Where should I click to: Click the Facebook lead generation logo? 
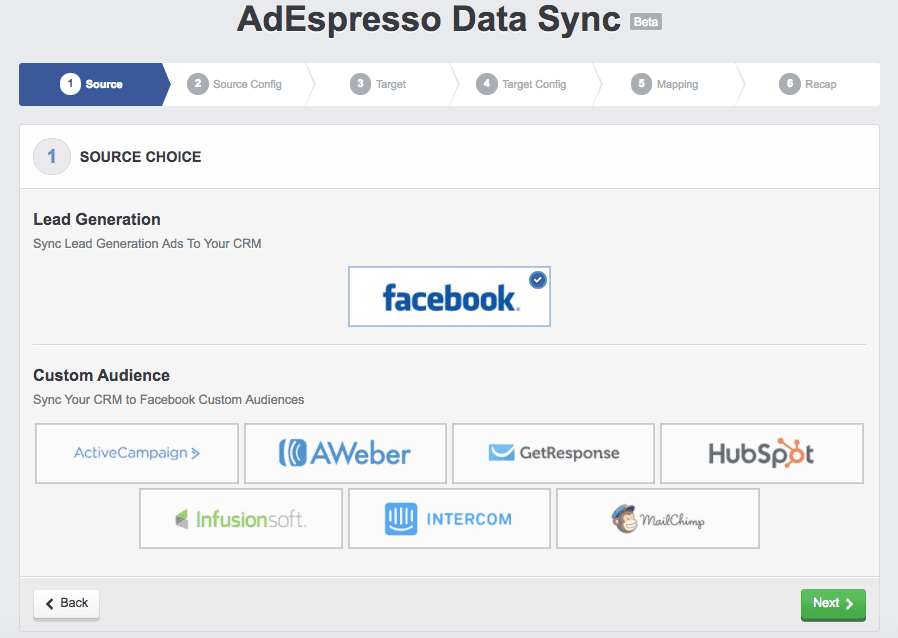[x=449, y=297]
